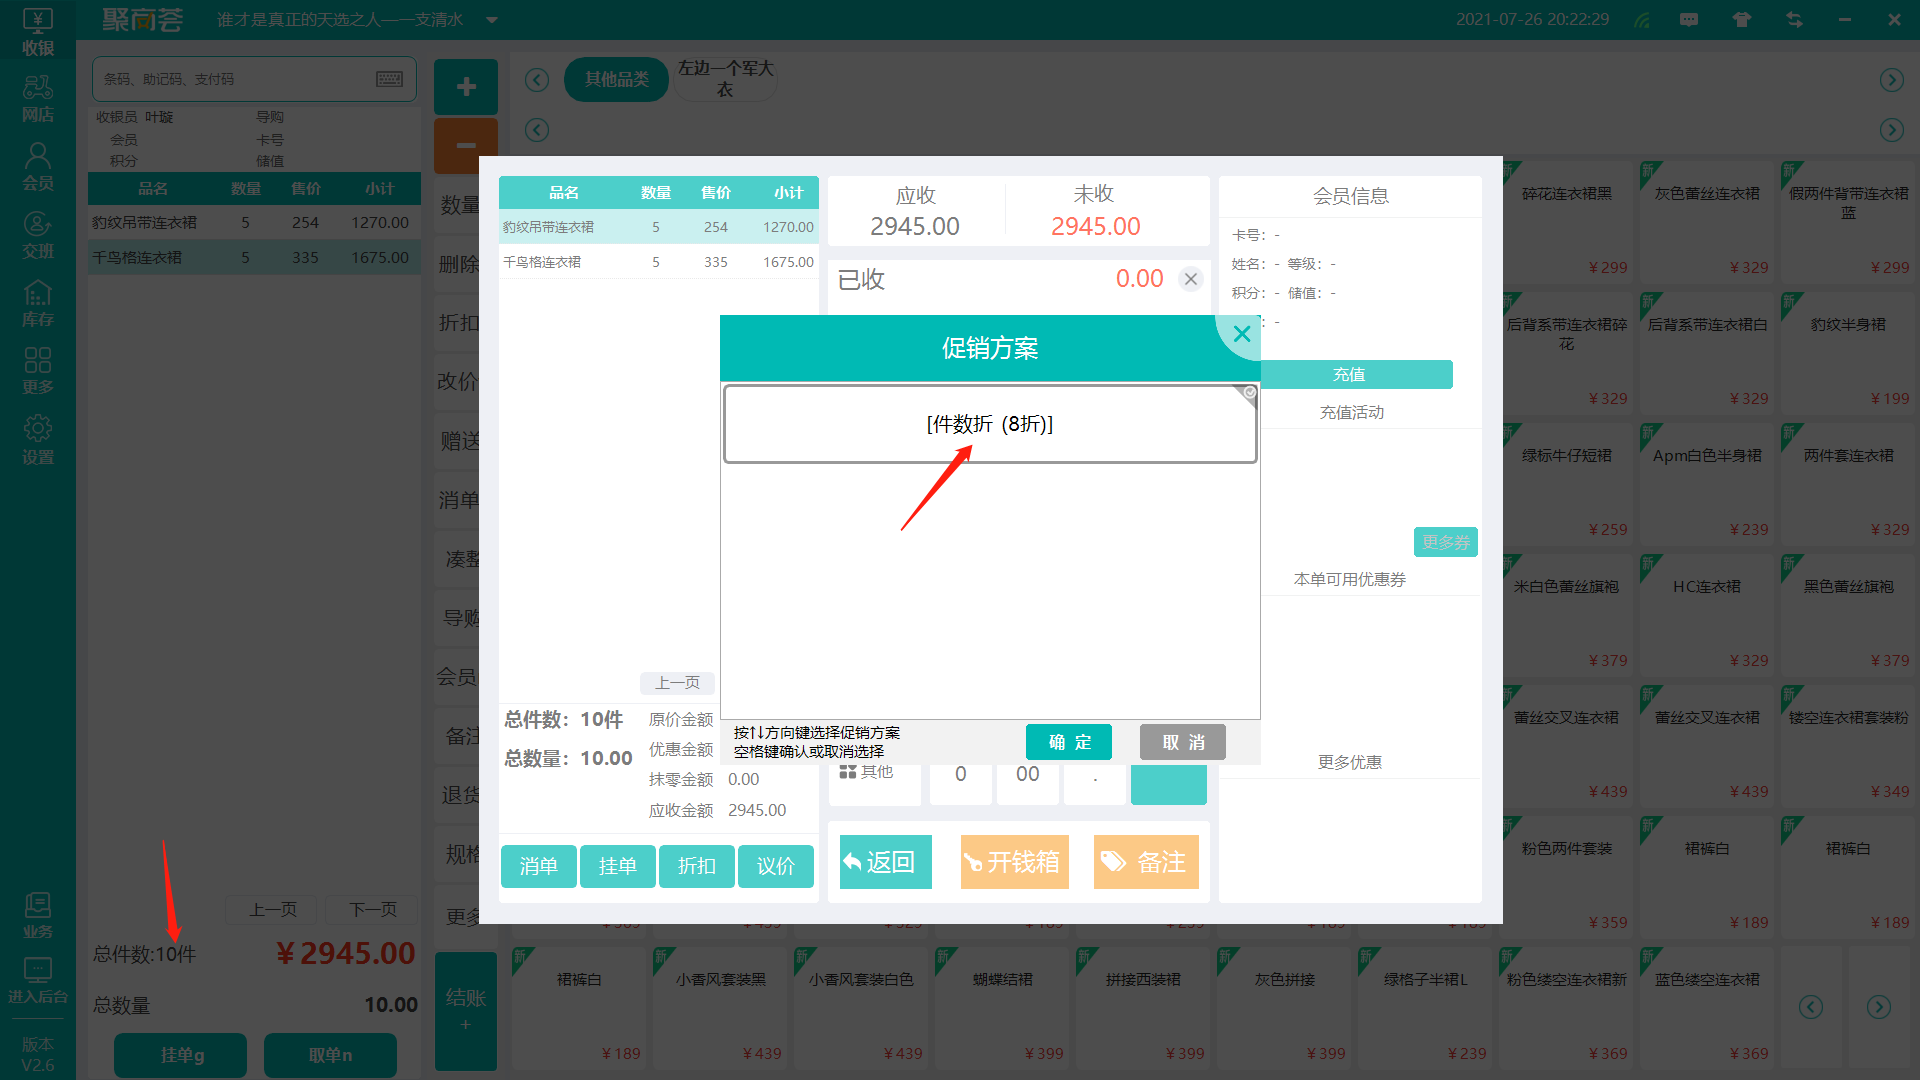This screenshot has height=1080, width=1920.
Task: Close the 促销方案 promotion dialog
Action: pos(1242,335)
